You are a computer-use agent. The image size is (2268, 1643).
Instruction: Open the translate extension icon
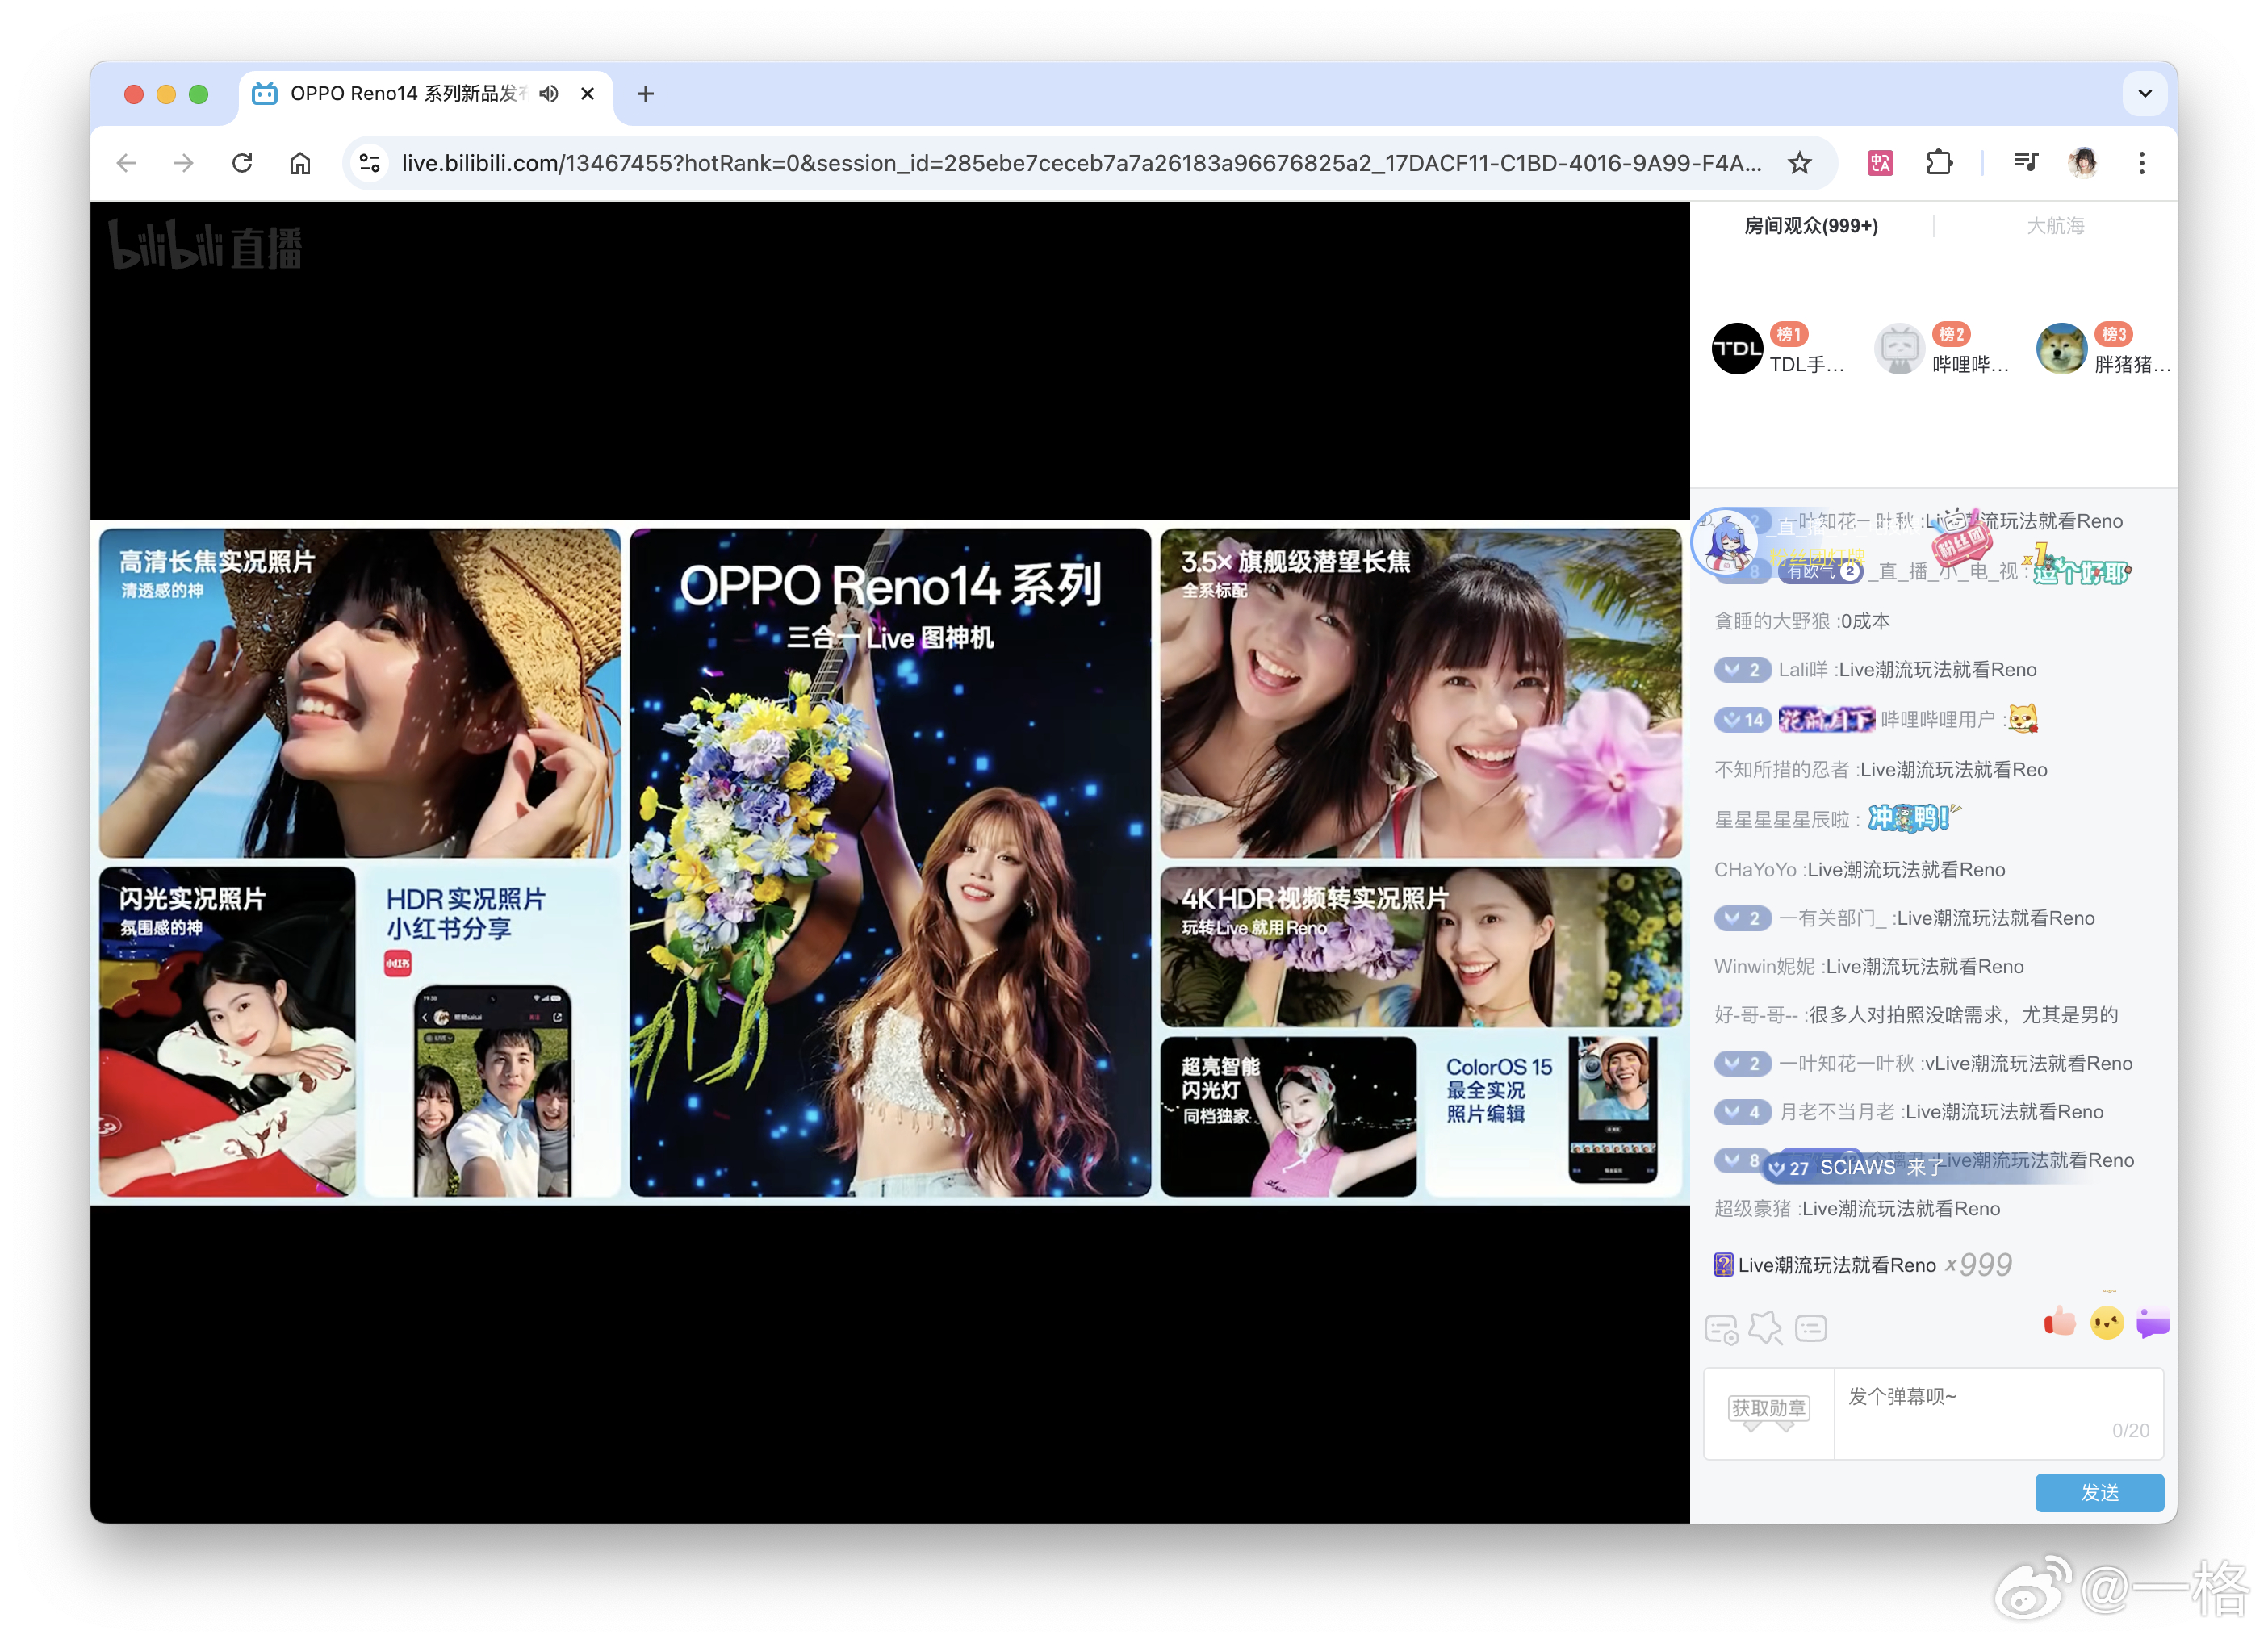pyautogui.click(x=1880, y=163)
